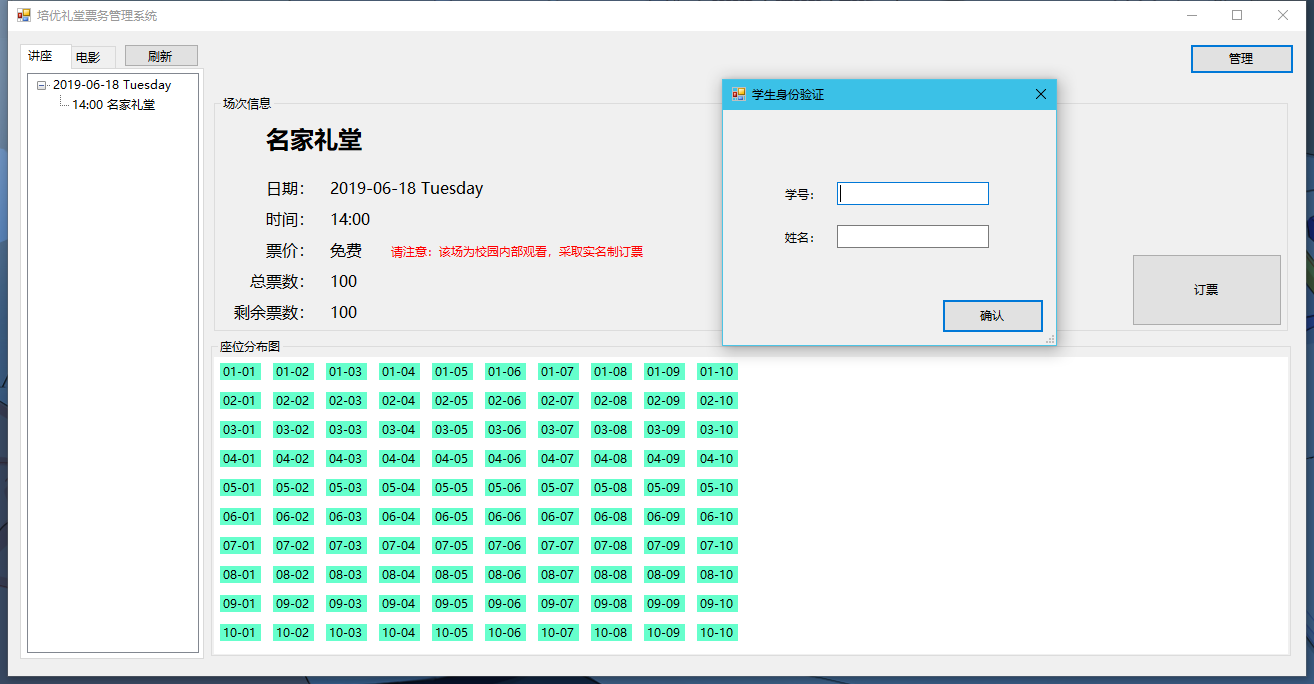This screenshot has width=1314, height=684.
Task: Maximize the main application window
Action: pos(1237,15)
